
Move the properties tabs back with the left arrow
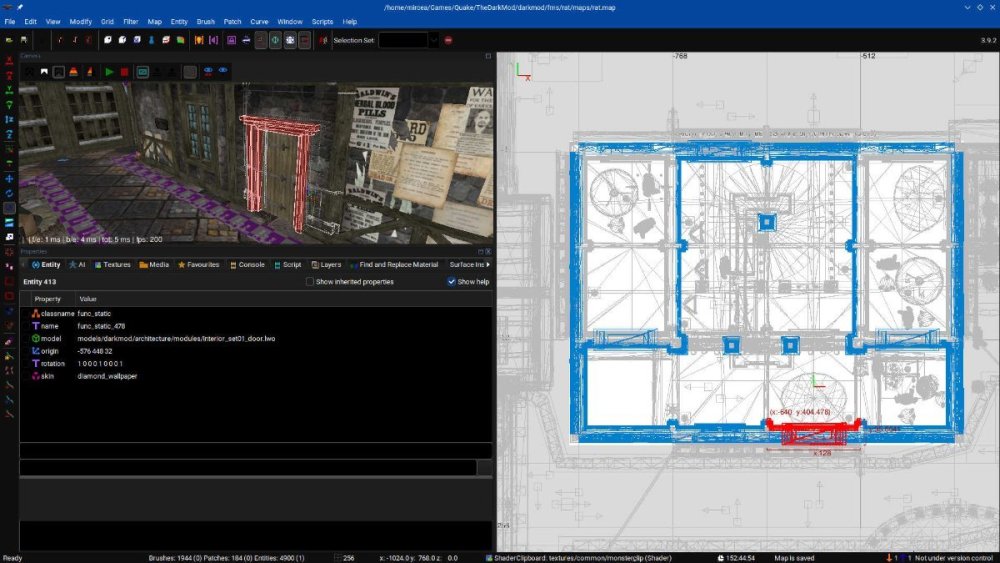(x=24, y=264)
